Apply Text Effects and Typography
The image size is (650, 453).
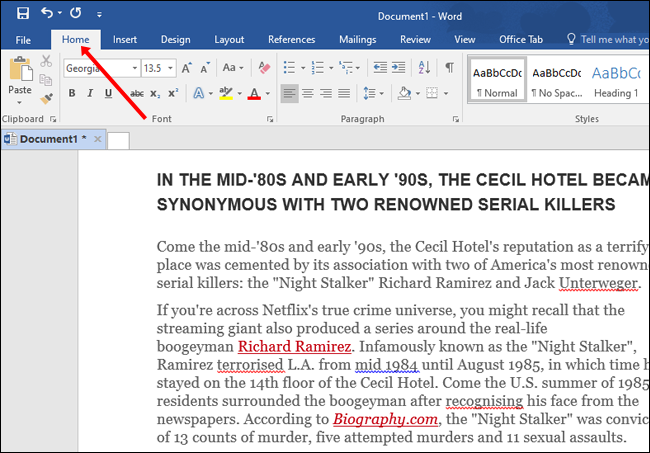[x=199, y=93]
